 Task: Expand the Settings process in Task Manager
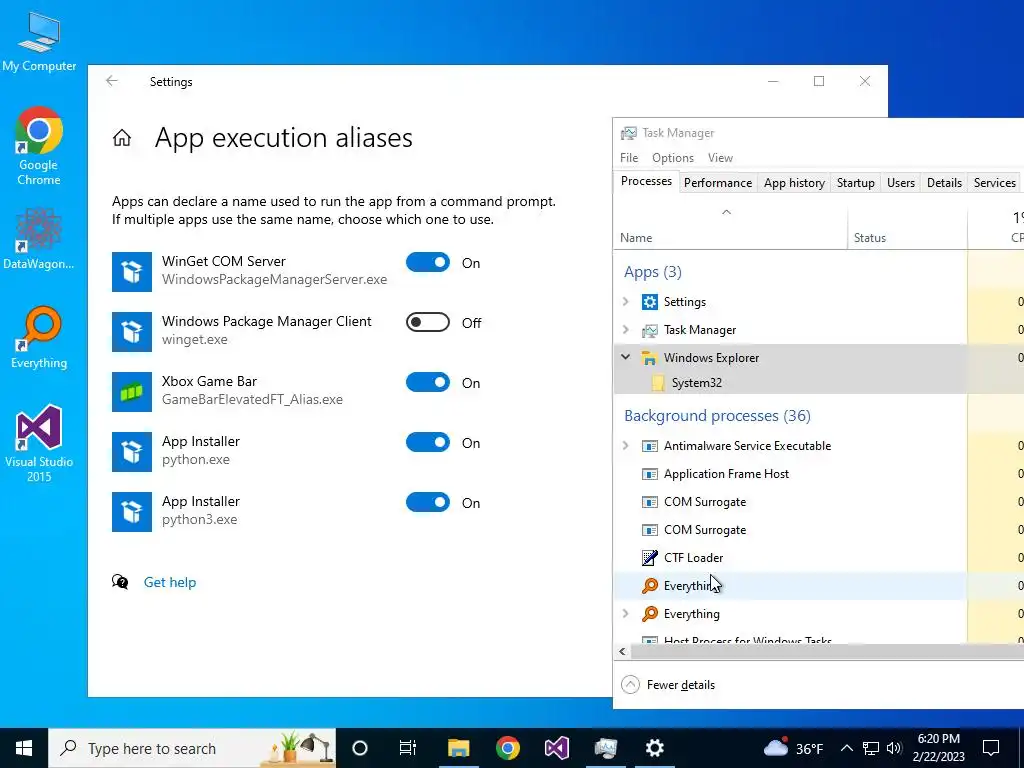[x=626, y=302]
